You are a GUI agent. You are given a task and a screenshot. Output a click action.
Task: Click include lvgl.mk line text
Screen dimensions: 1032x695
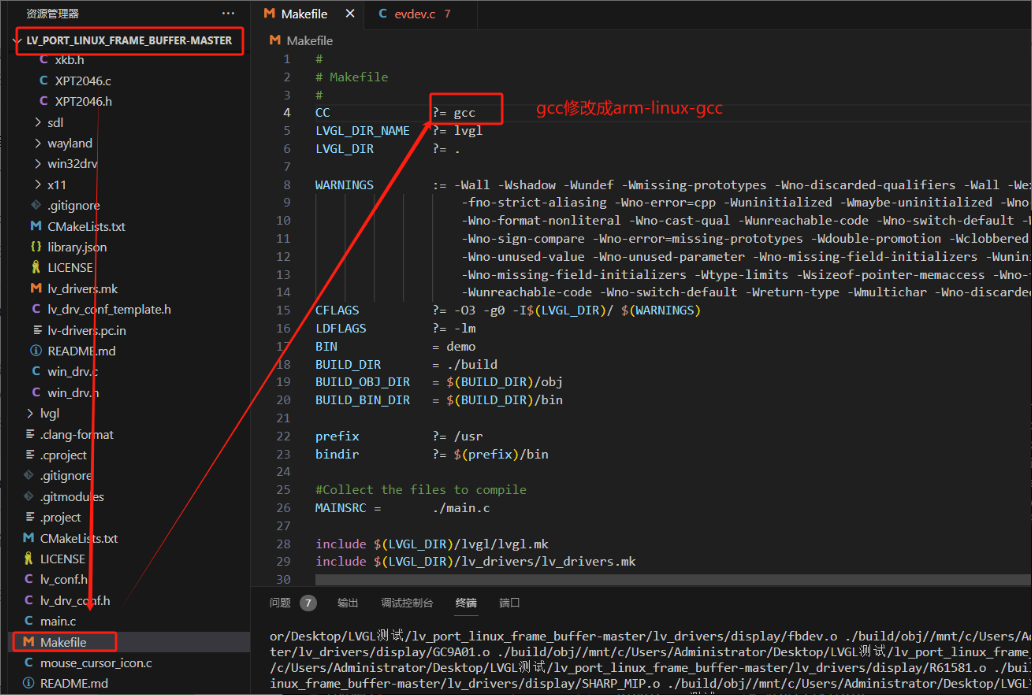432,544
